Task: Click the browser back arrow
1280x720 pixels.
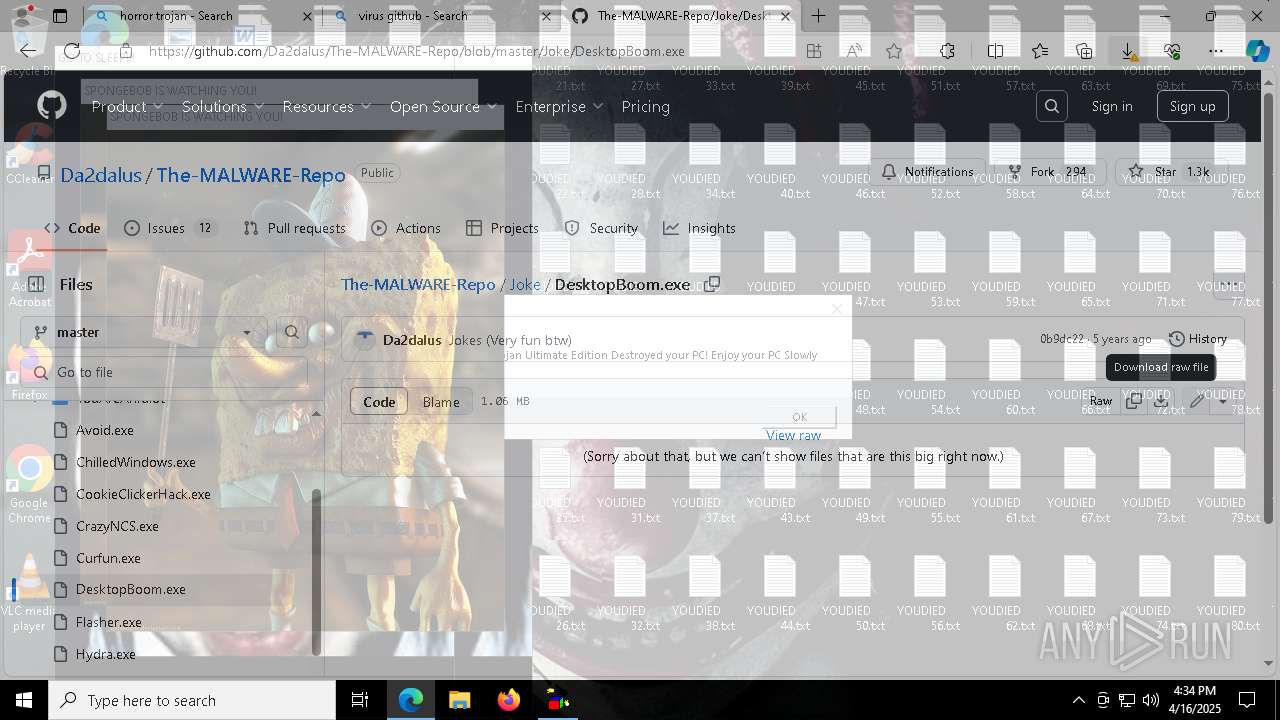Action: pyautogui.click(x=28, y=51)
